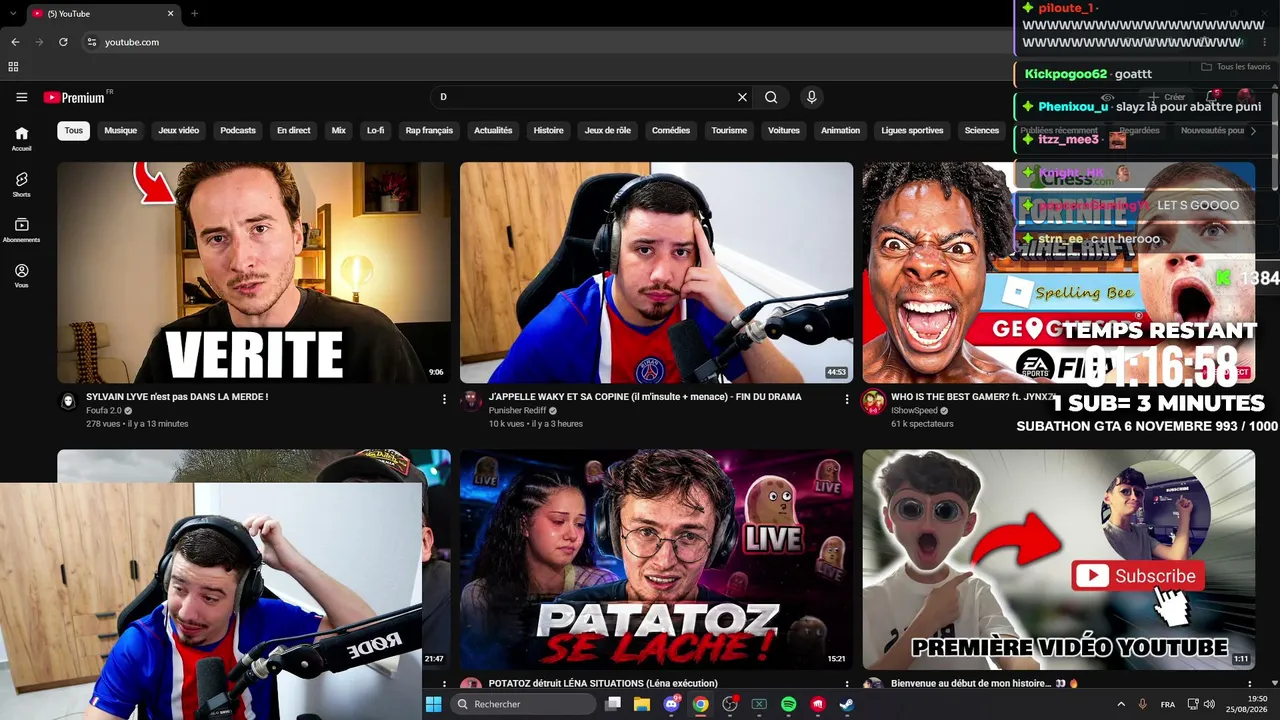Open options menu for WAKY video
Image resolution: width=1280 pixels, height=720 pixels.
pyautogui.click(x=846, y=399)
